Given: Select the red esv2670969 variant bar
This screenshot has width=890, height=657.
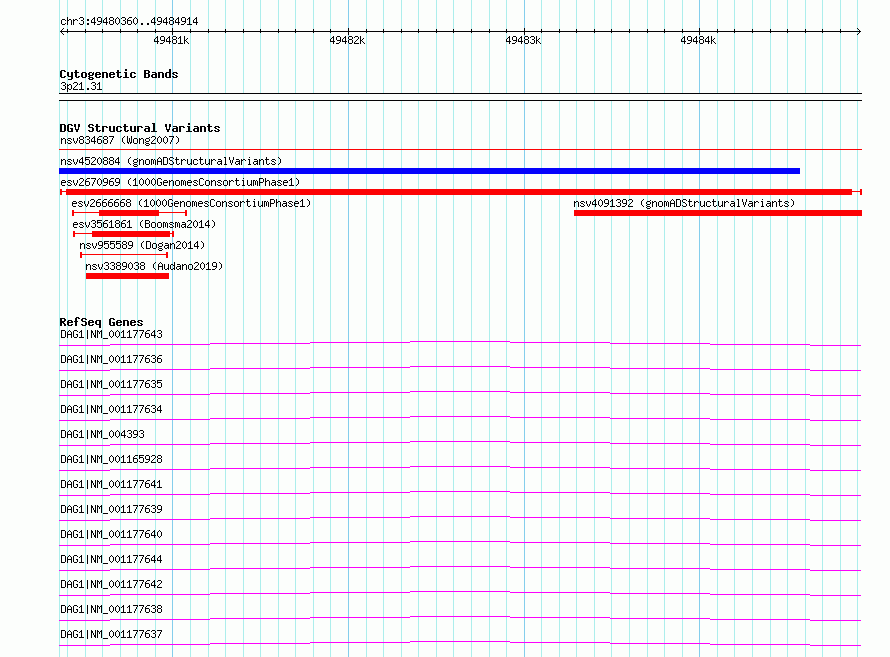Looking at the screenshot, I should pos(461,192).
